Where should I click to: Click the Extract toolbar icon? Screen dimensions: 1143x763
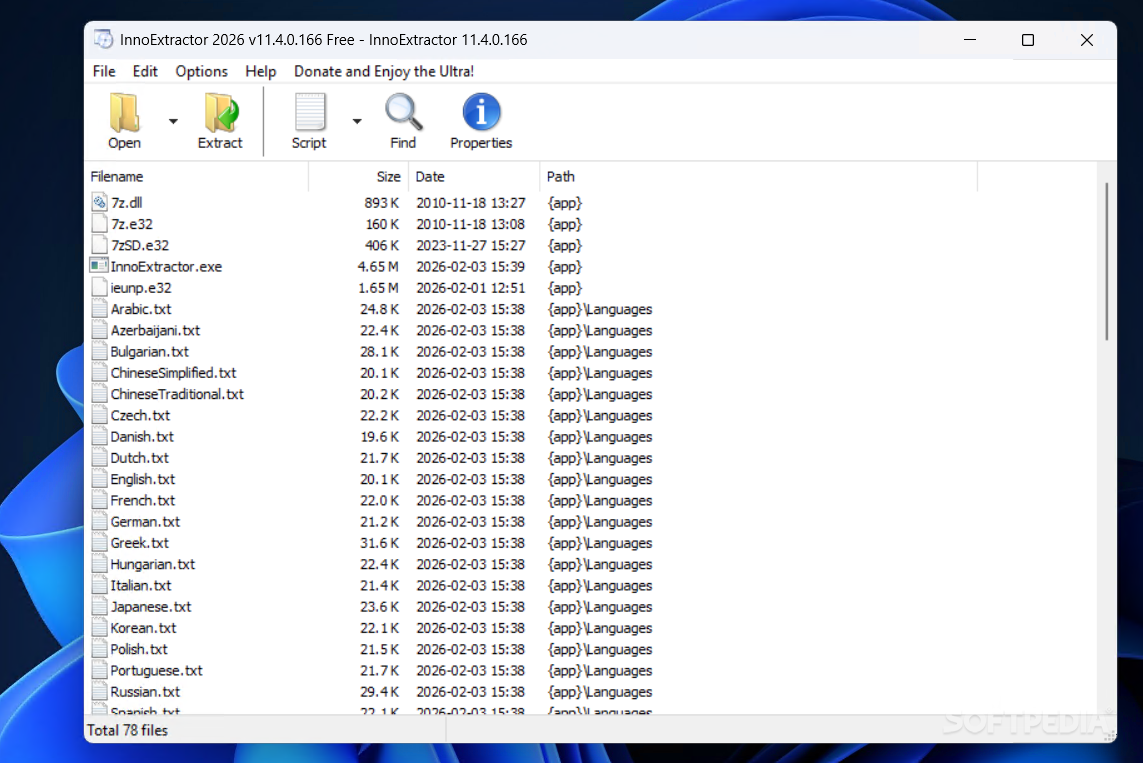tap(220, 112)
